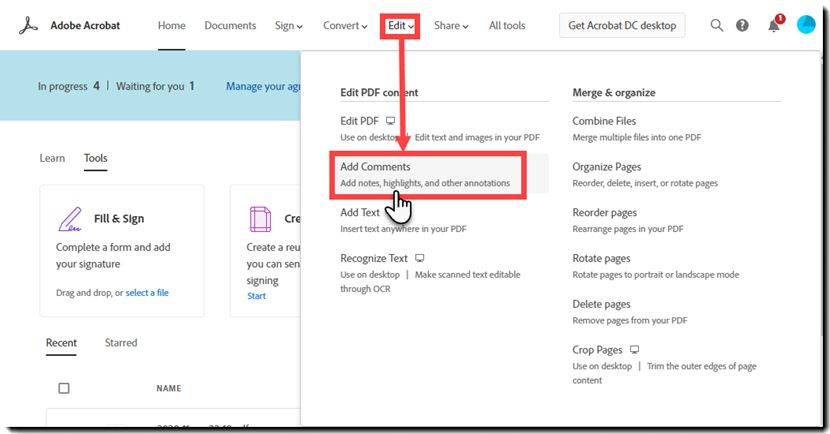Expand the Convert dropdown menu
This screenshot has width=830, height=434.
(x=345, y=25)
